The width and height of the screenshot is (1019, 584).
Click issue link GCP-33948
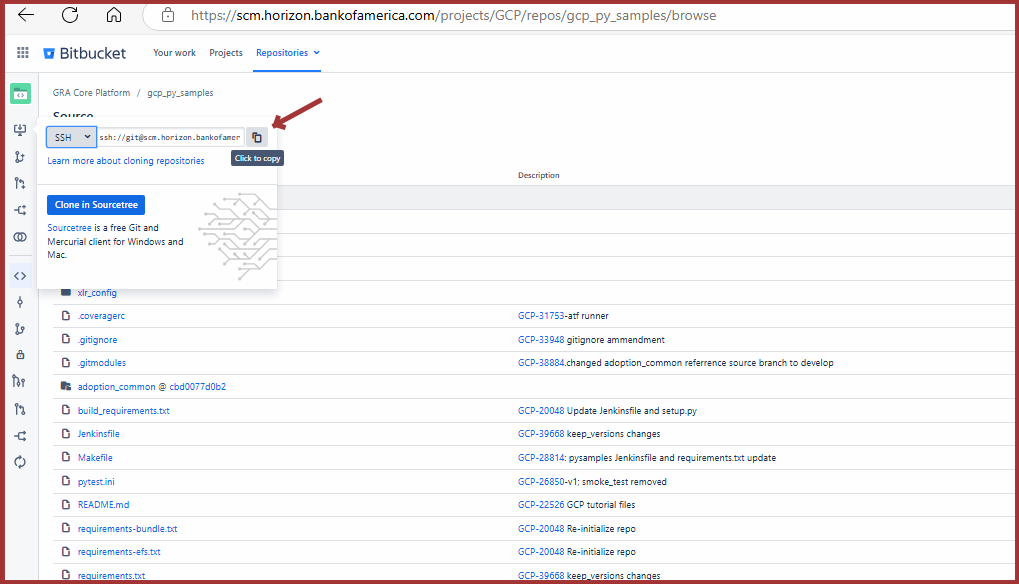[541, 340]
